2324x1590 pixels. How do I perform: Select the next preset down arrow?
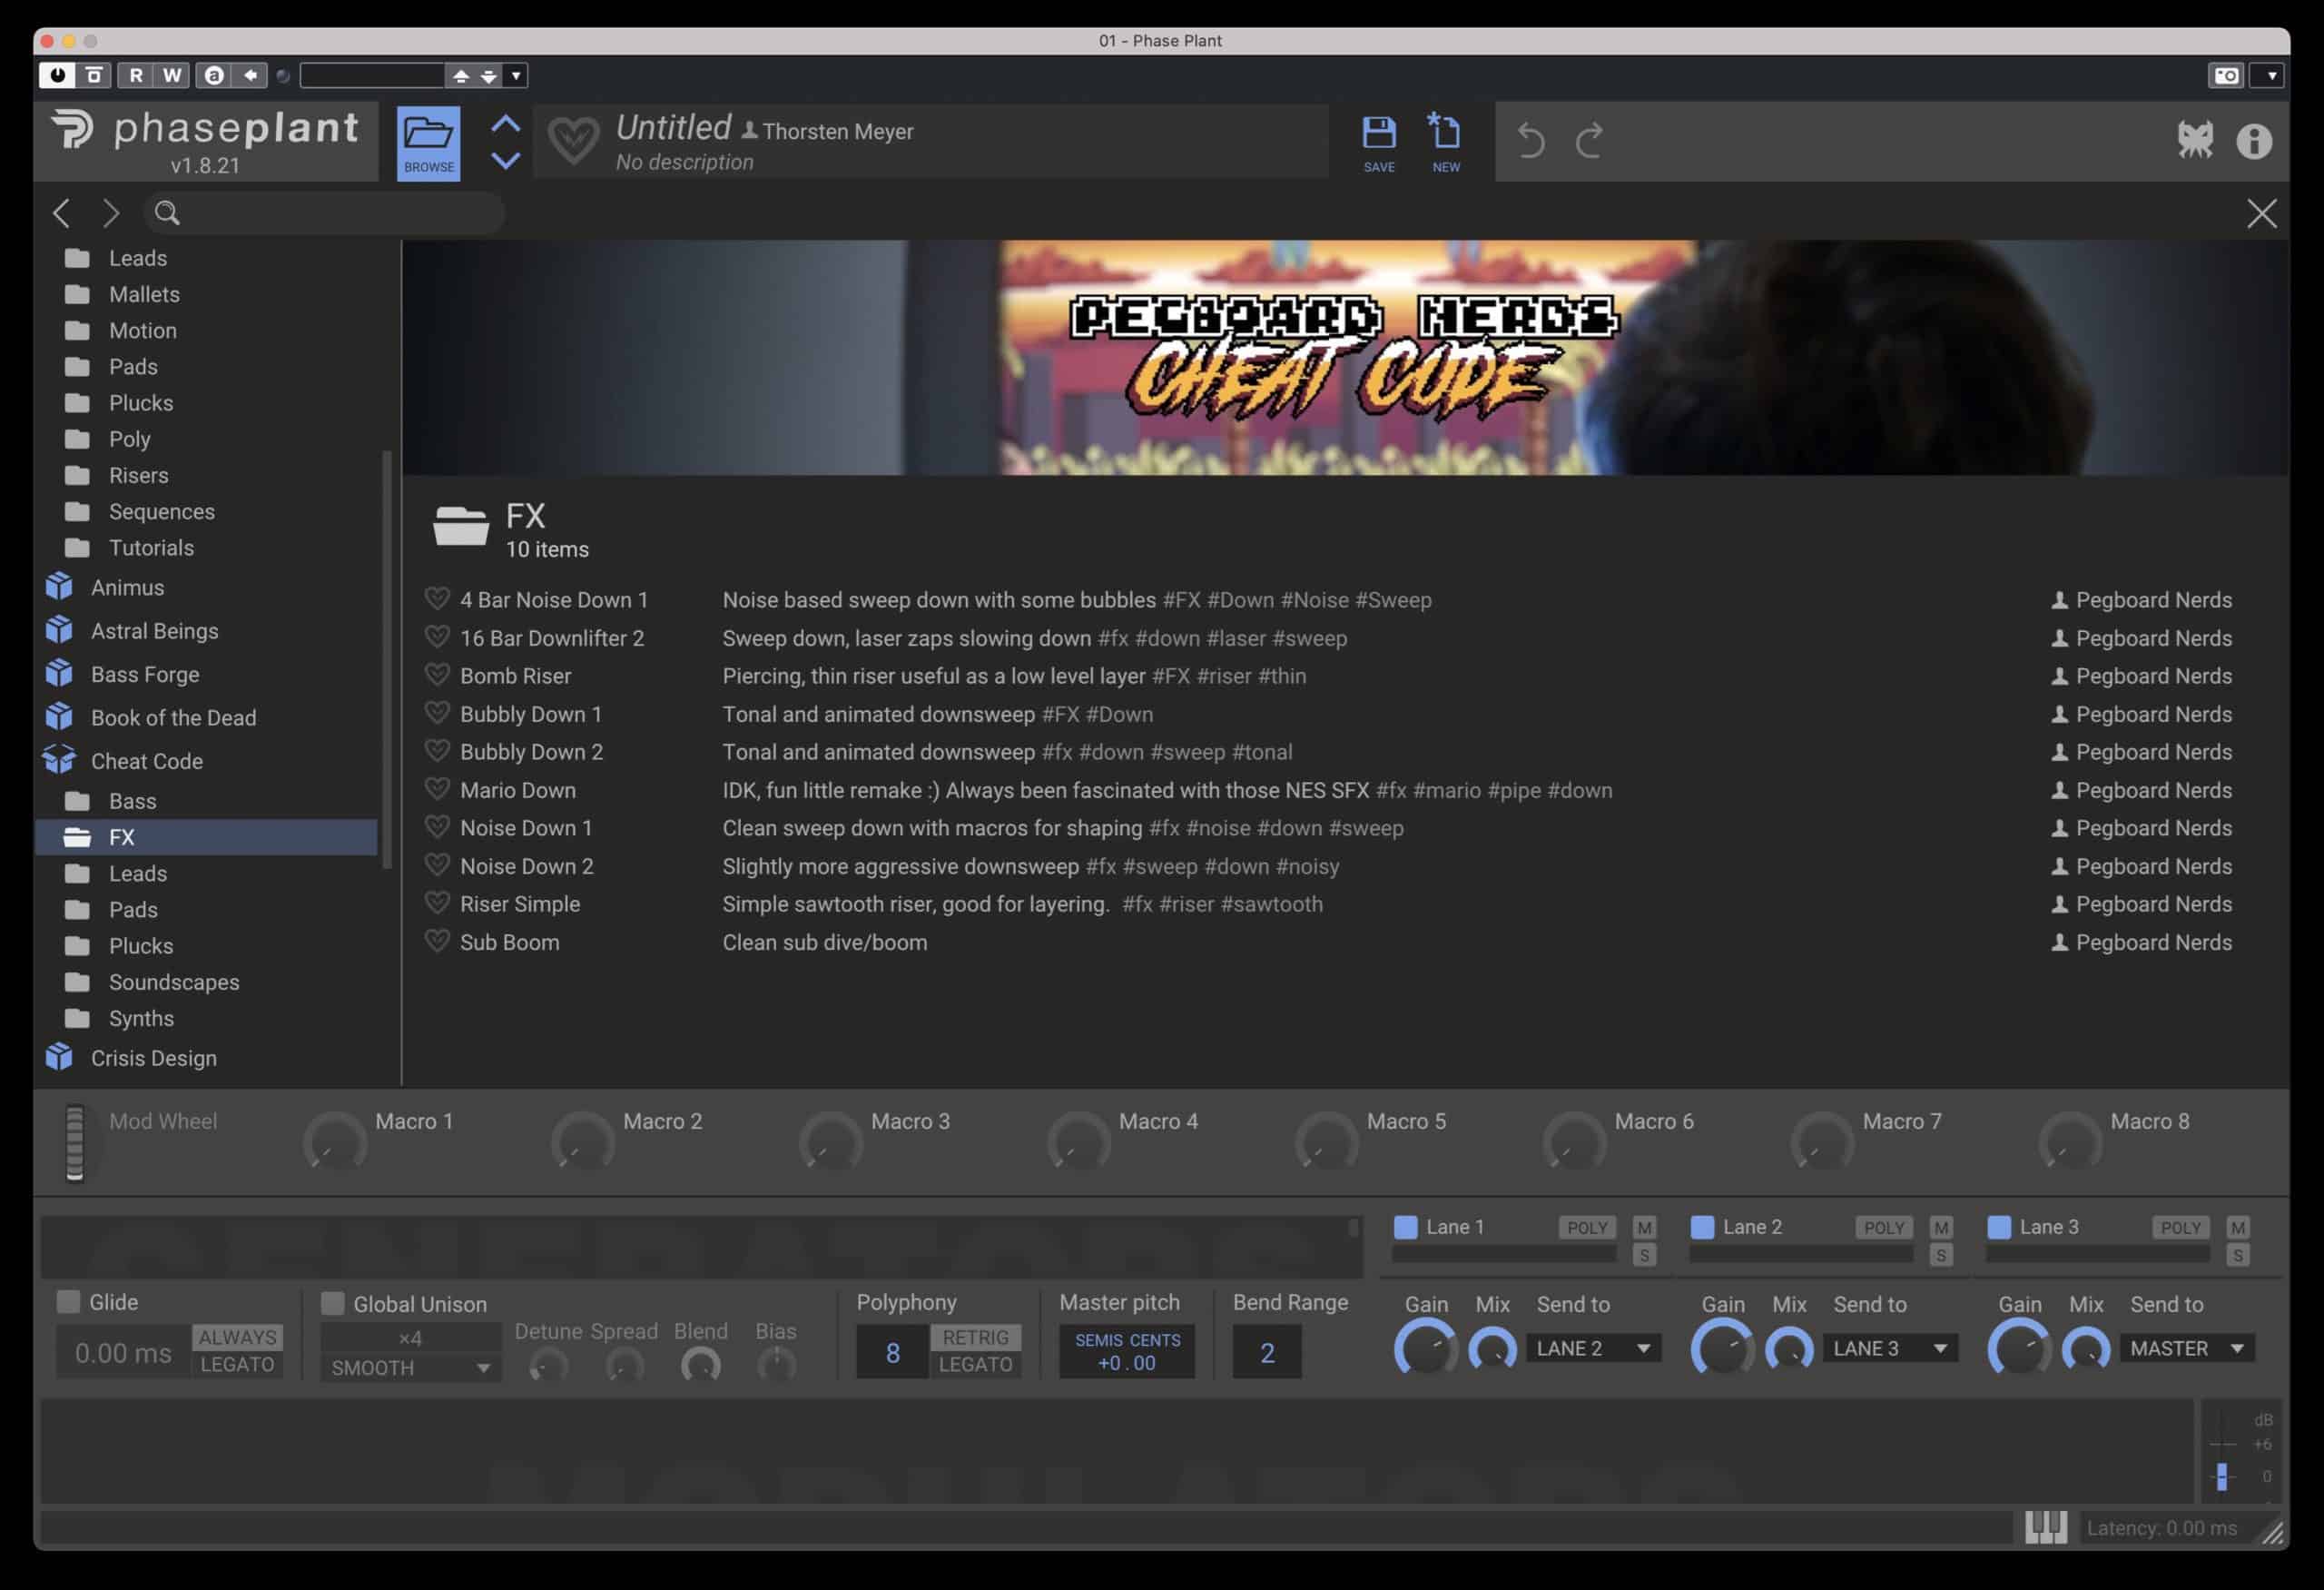[506, 160]
